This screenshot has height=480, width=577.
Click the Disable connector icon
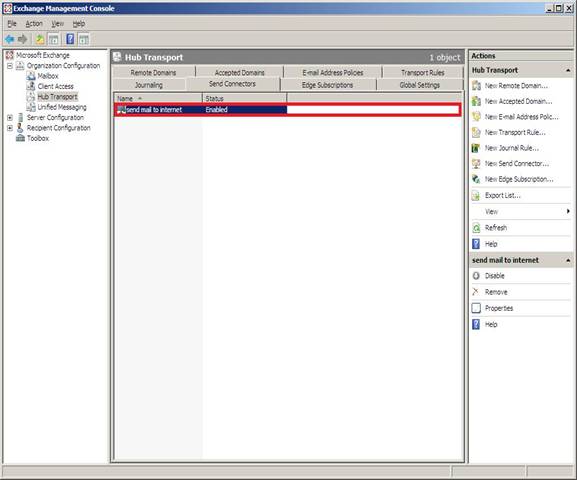coord(476,276)
